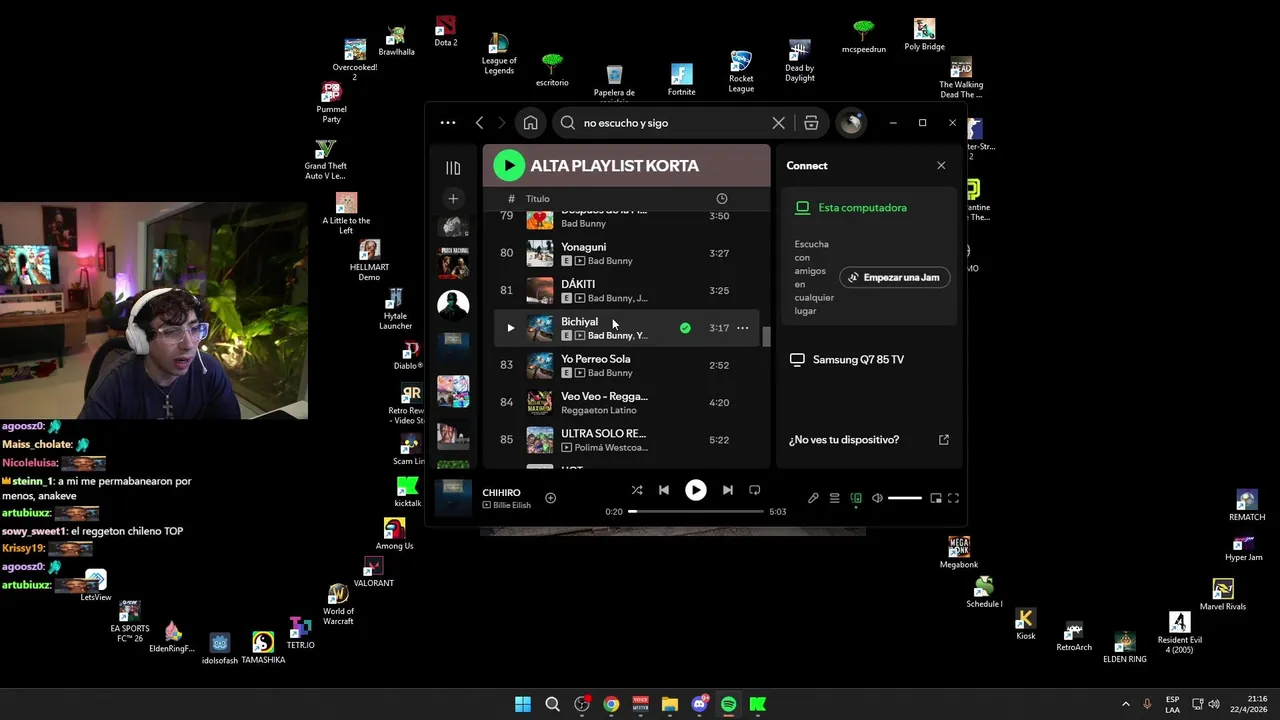Open the Yonaguni album cover thumbnail

(540, 253)
